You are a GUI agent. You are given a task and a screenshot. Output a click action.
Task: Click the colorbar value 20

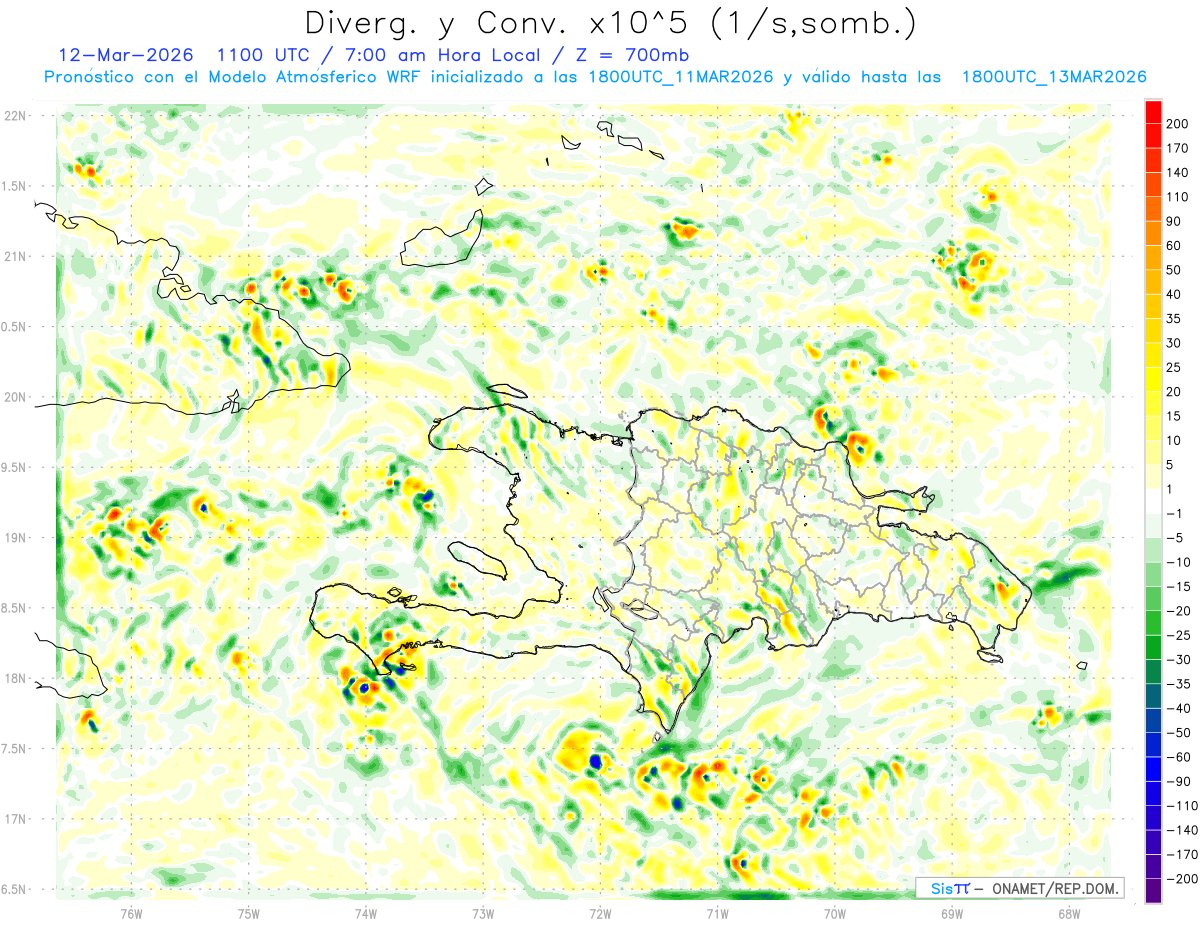[x=1174, y=392]
